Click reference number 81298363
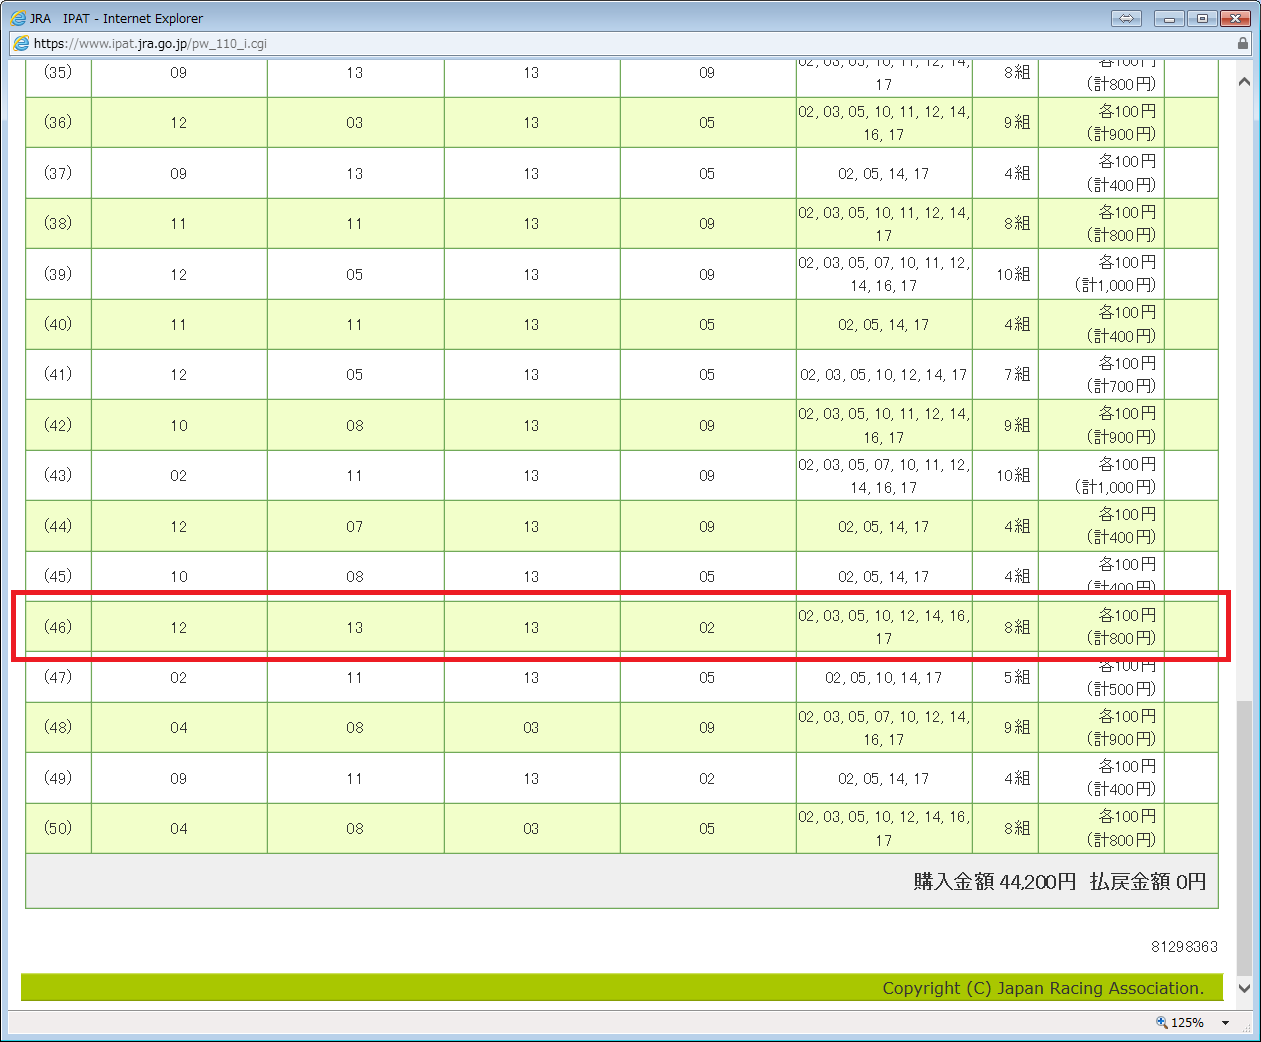This screenshot has width=1261, height=1042. [1184, 946]
